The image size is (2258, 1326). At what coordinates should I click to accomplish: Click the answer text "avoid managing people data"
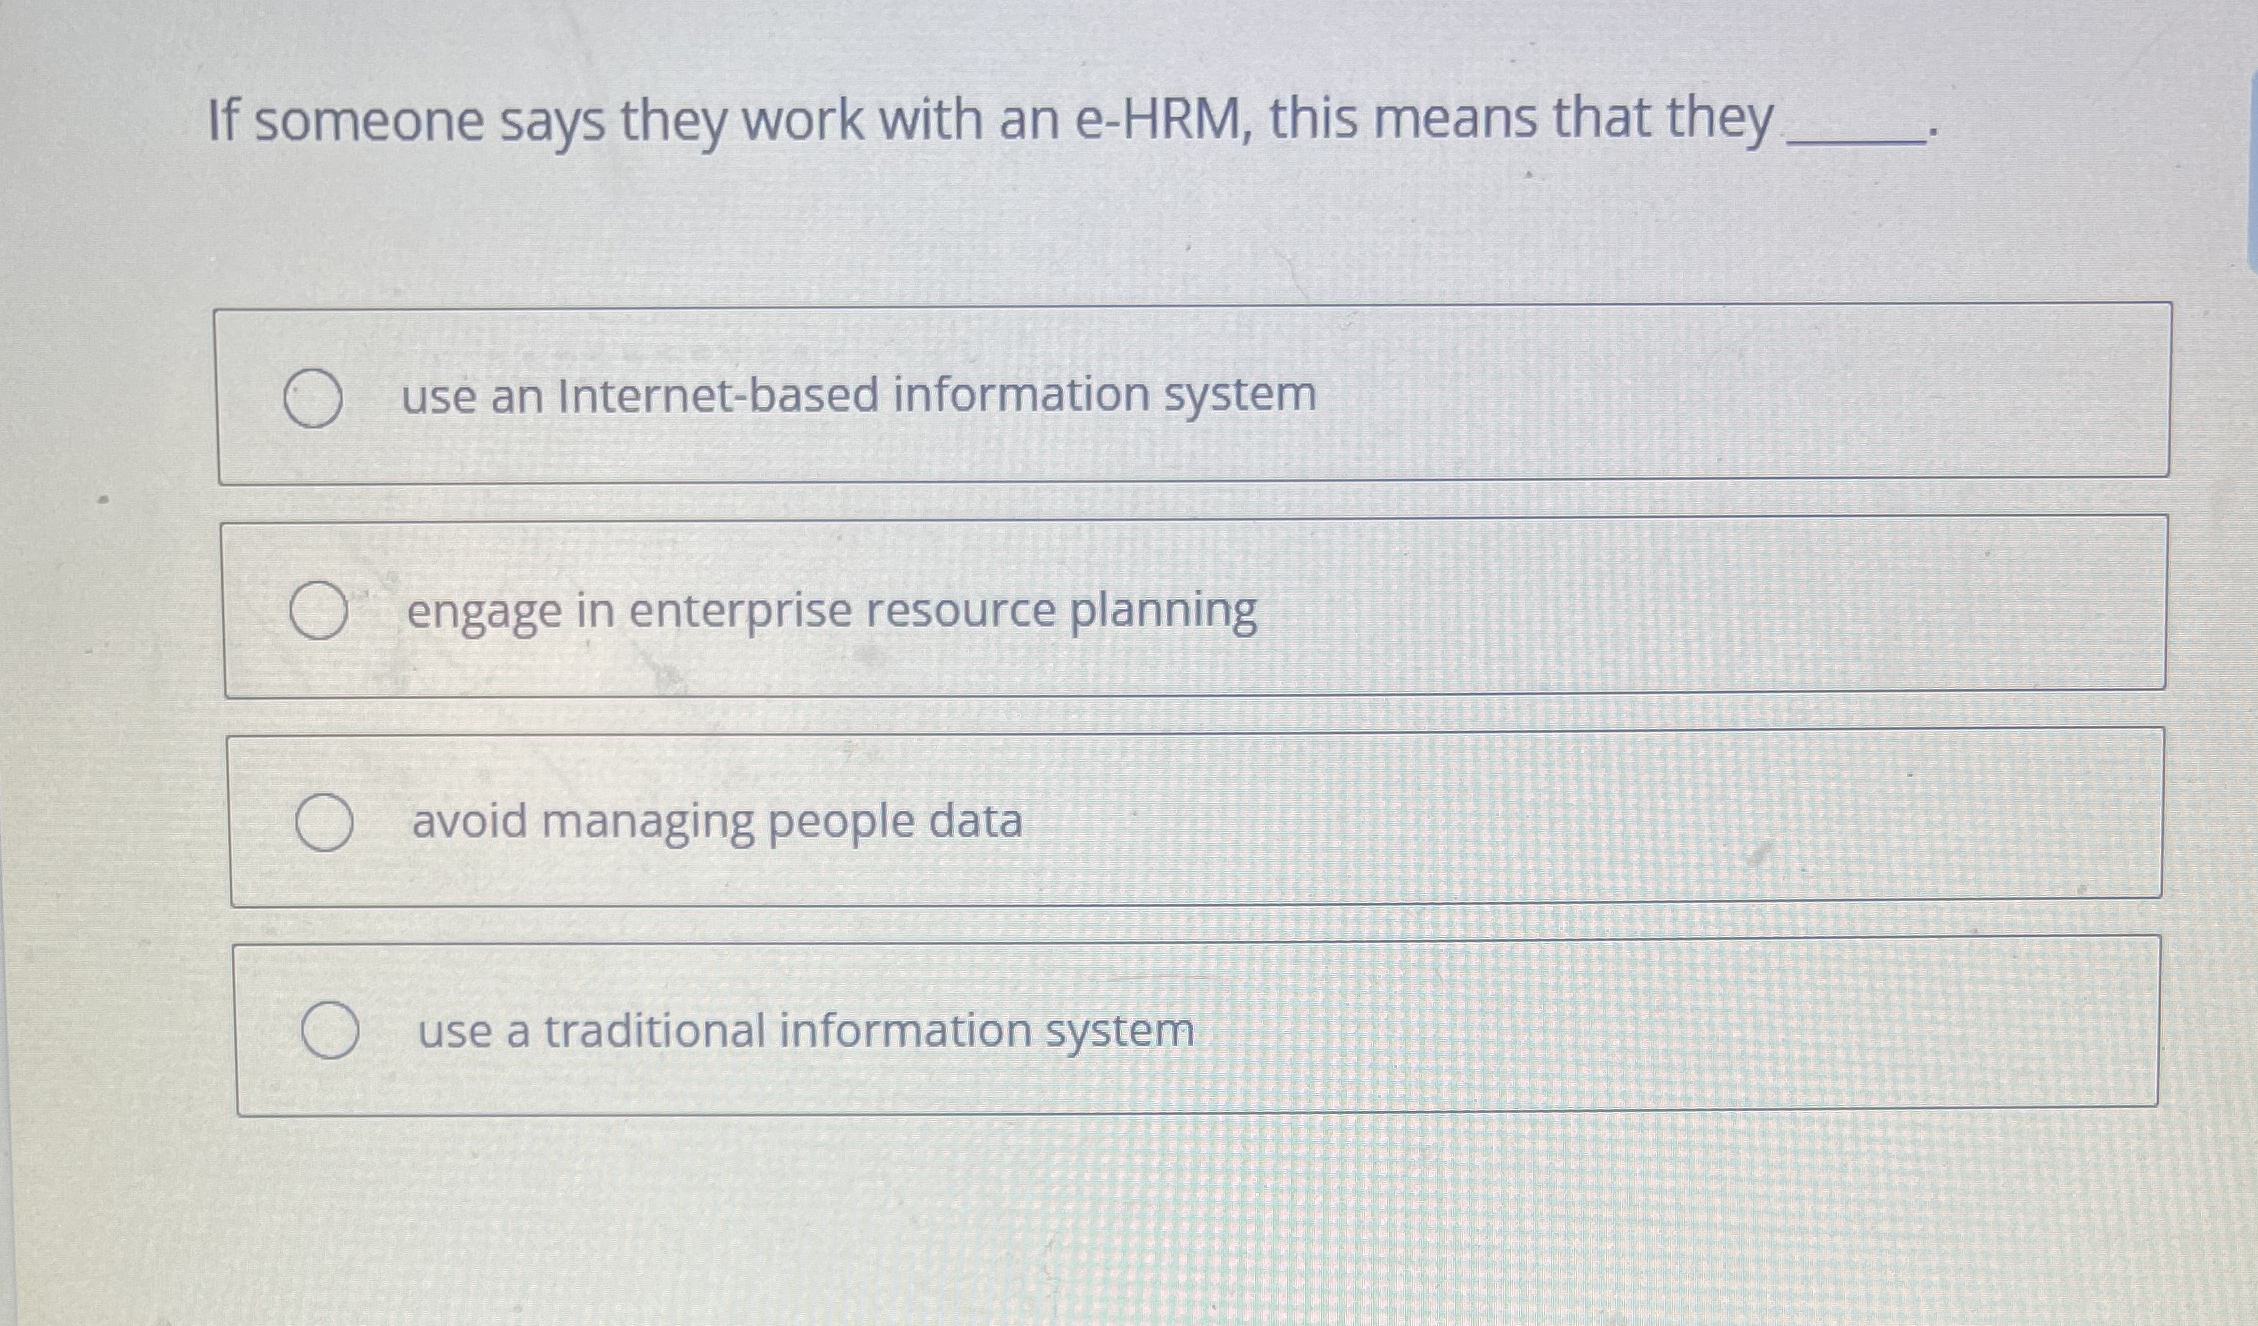click(718, 821)
